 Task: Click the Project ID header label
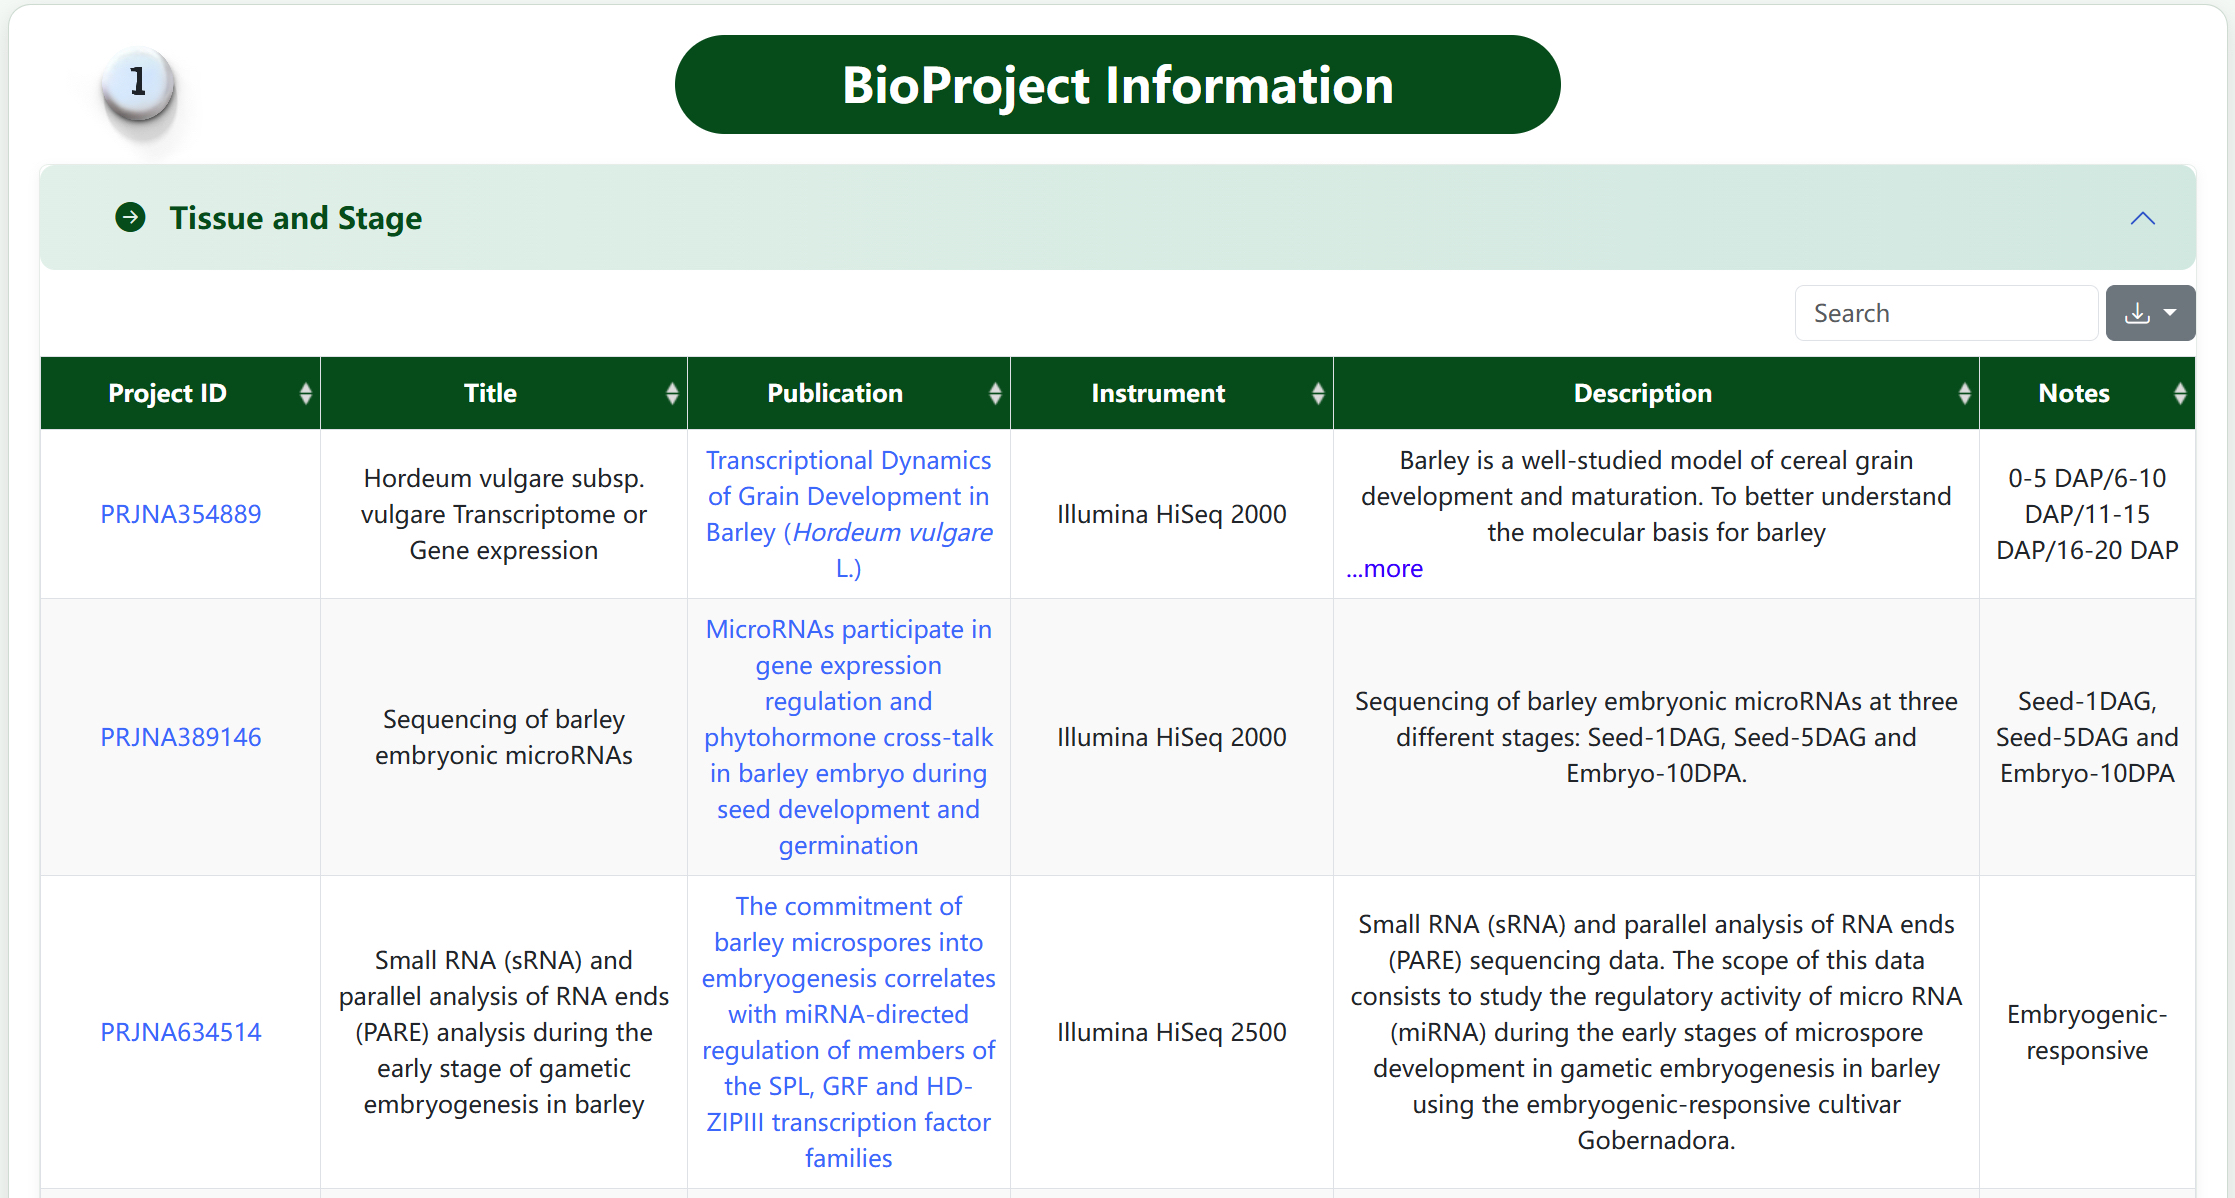pyautogui.click(x=167, y=393)
